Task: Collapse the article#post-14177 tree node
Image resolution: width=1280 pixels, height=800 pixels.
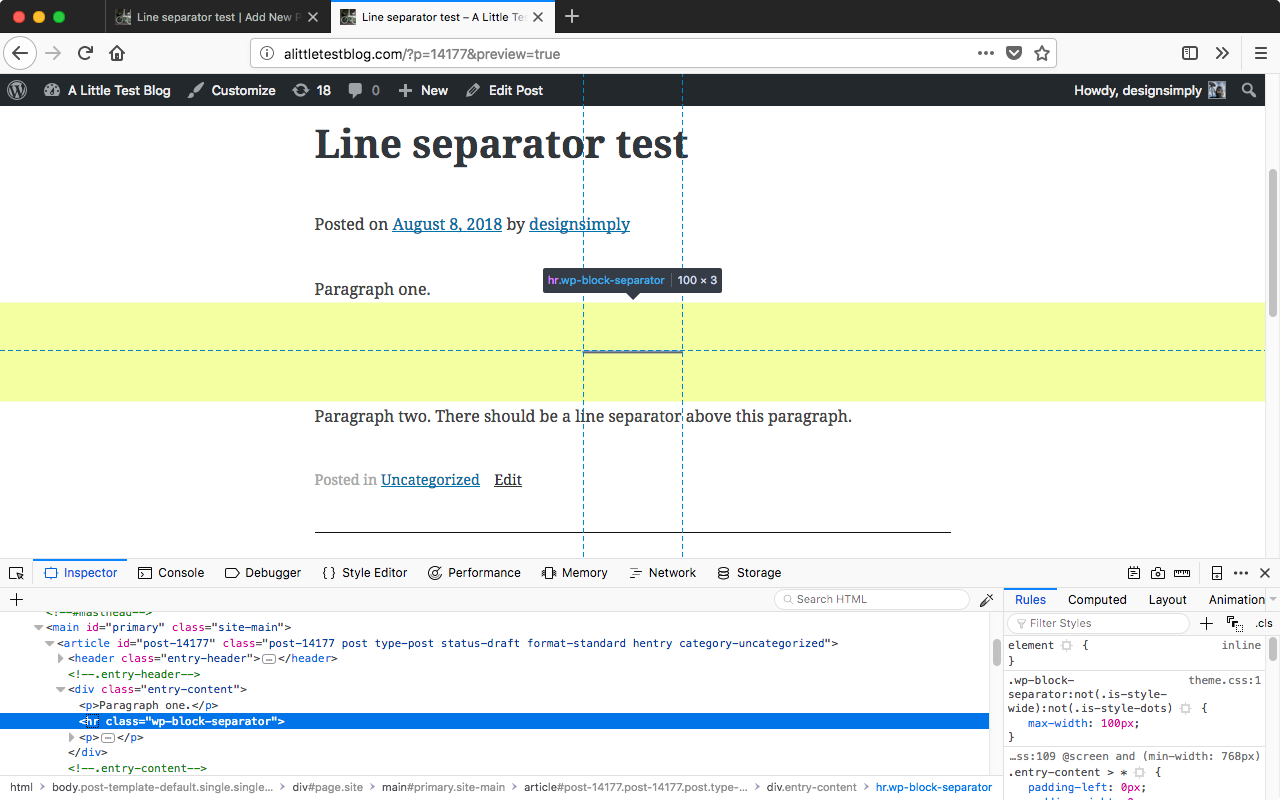Action: 49,642
